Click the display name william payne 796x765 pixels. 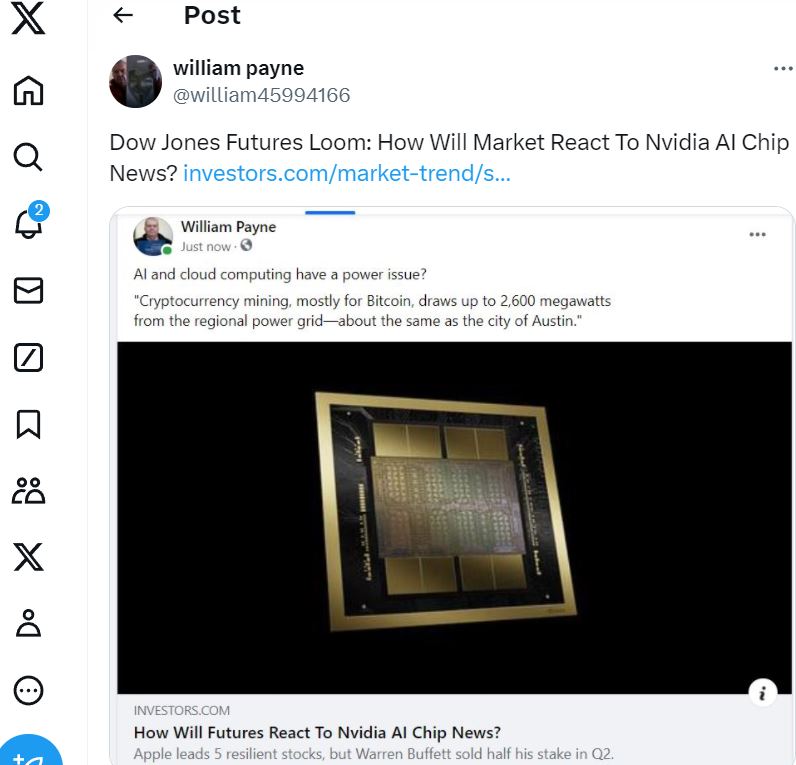click(239, 68)
